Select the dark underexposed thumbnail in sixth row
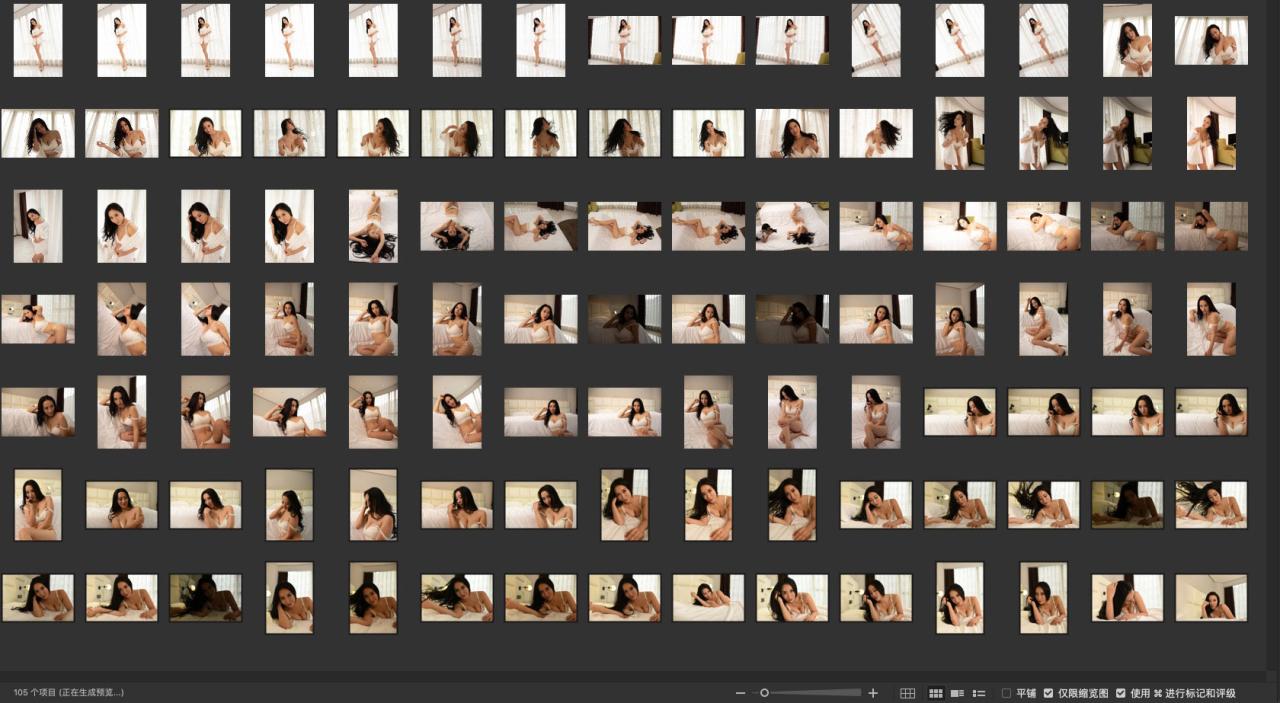The width and height of the screenshot is (1280, 703). [1127, 505]
